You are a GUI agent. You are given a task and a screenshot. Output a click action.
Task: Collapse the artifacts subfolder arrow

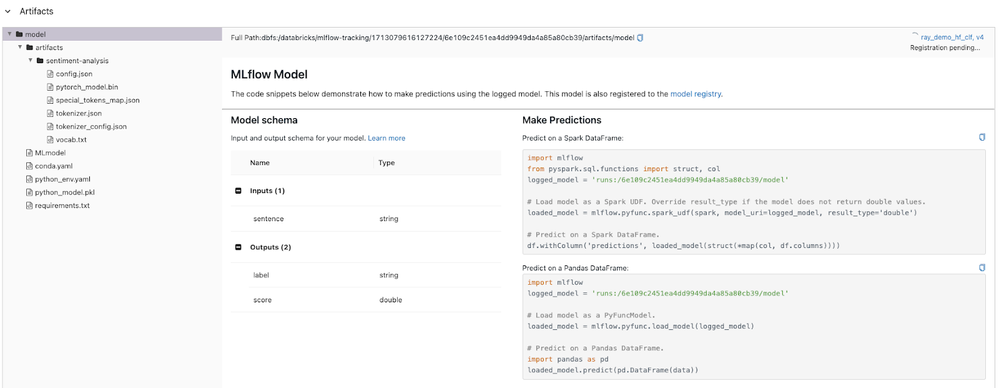pos(20,47)
